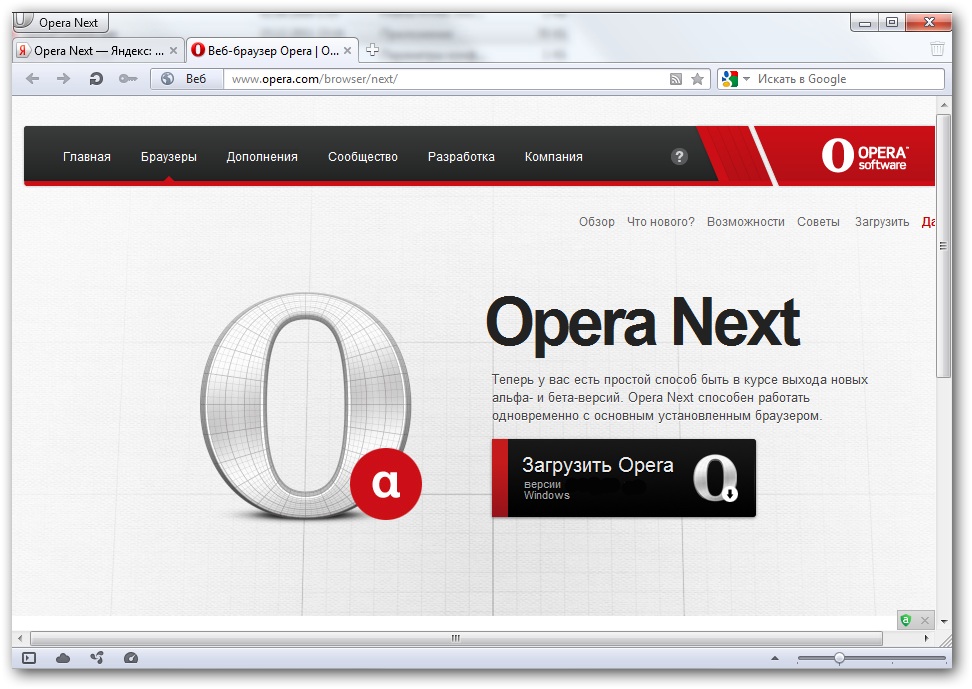
Task: Click the Искать в Google search field
Action: coord(845,79)
